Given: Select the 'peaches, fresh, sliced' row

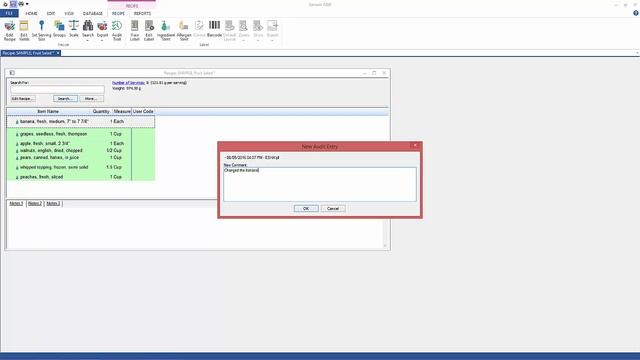Looking at the screenshot, I should (81, 177).
